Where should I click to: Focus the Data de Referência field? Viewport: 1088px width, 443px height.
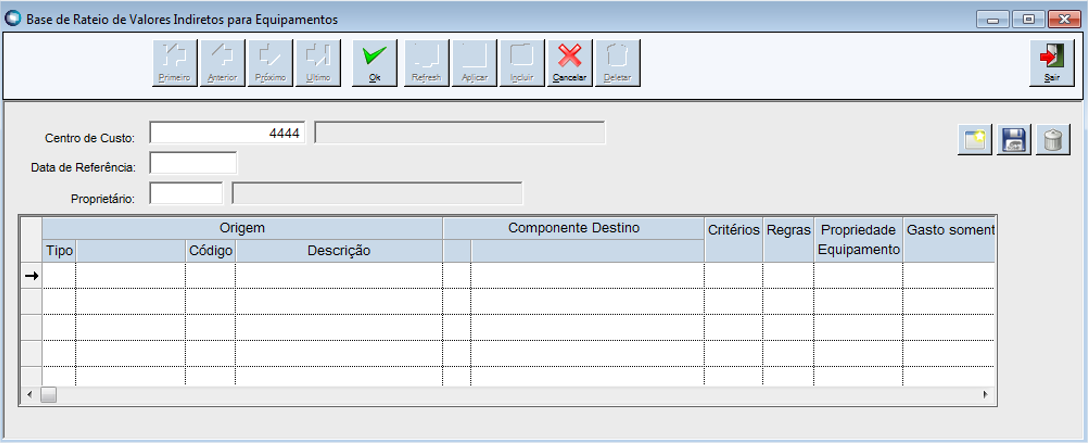tap(193, 163)
